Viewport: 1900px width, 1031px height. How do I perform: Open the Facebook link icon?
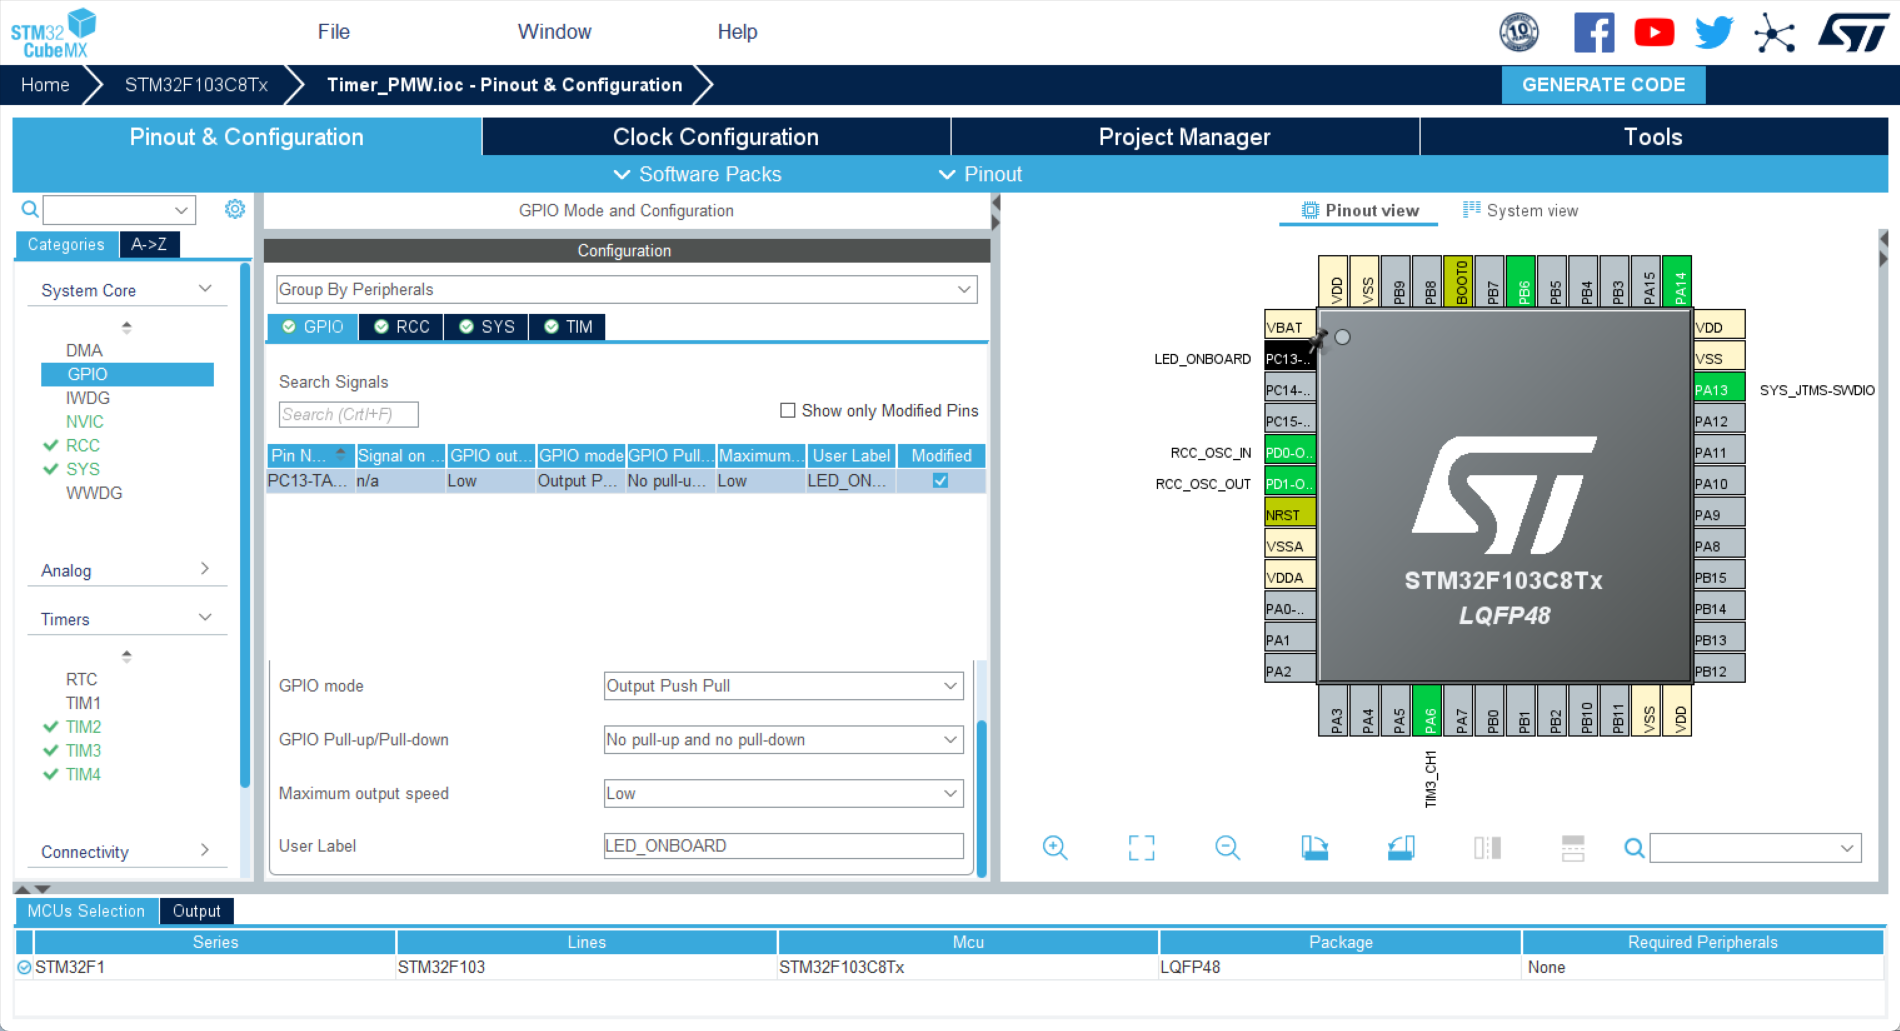(1594, 33)
